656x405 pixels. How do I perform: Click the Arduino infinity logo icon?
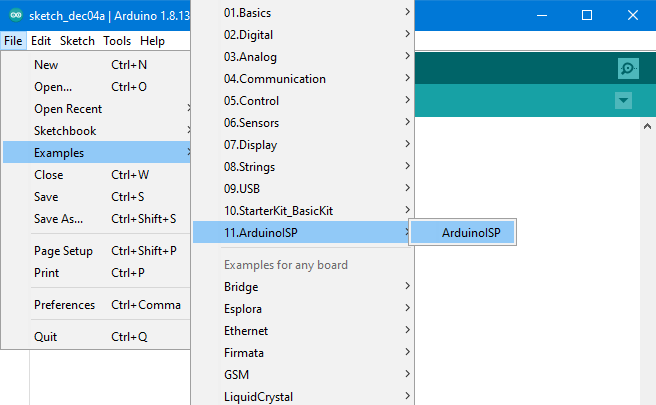[x=16, y=15]
